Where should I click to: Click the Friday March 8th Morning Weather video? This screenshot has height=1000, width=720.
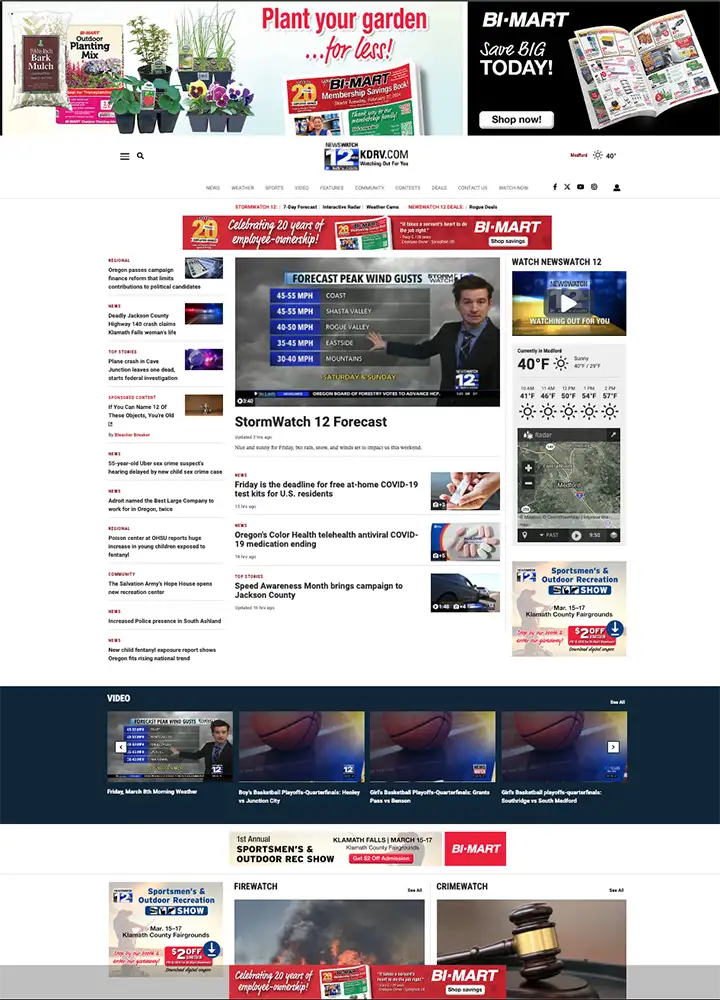pos(170,746)
